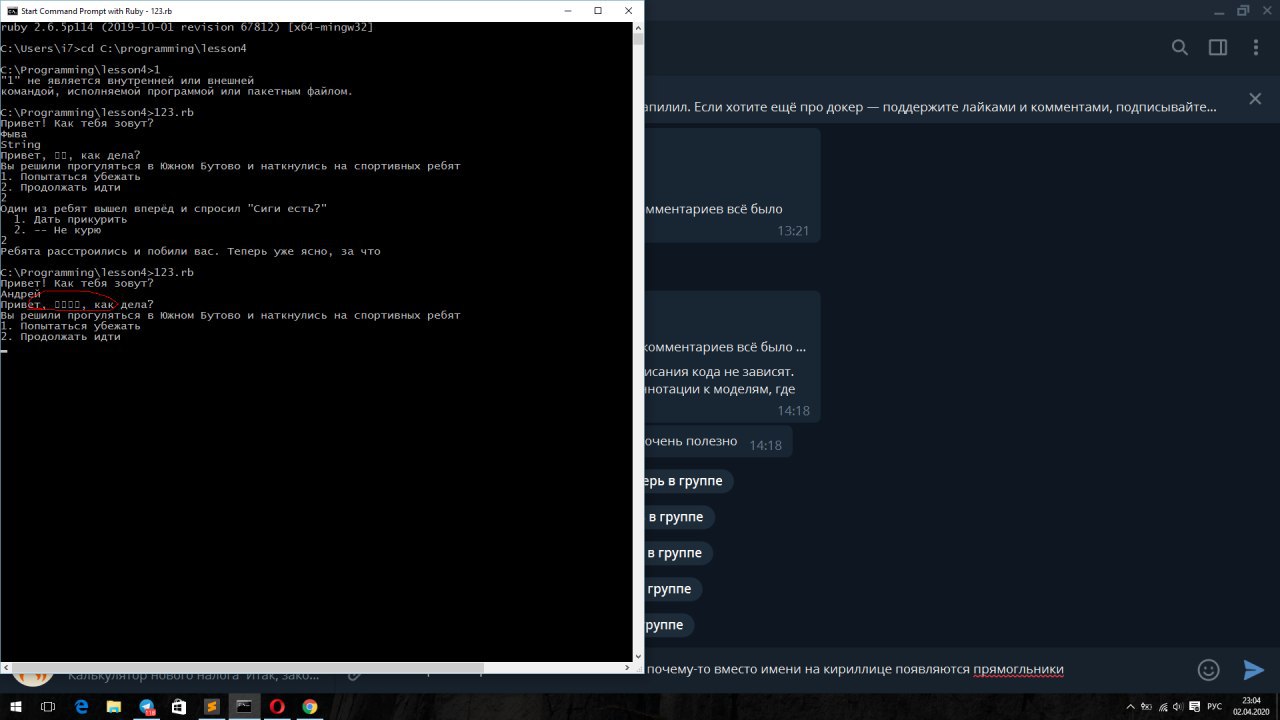Screen dimensions: 1280x720
Task: Click the message bubble 'очень полезно'
Action: [x=718, y=442]
